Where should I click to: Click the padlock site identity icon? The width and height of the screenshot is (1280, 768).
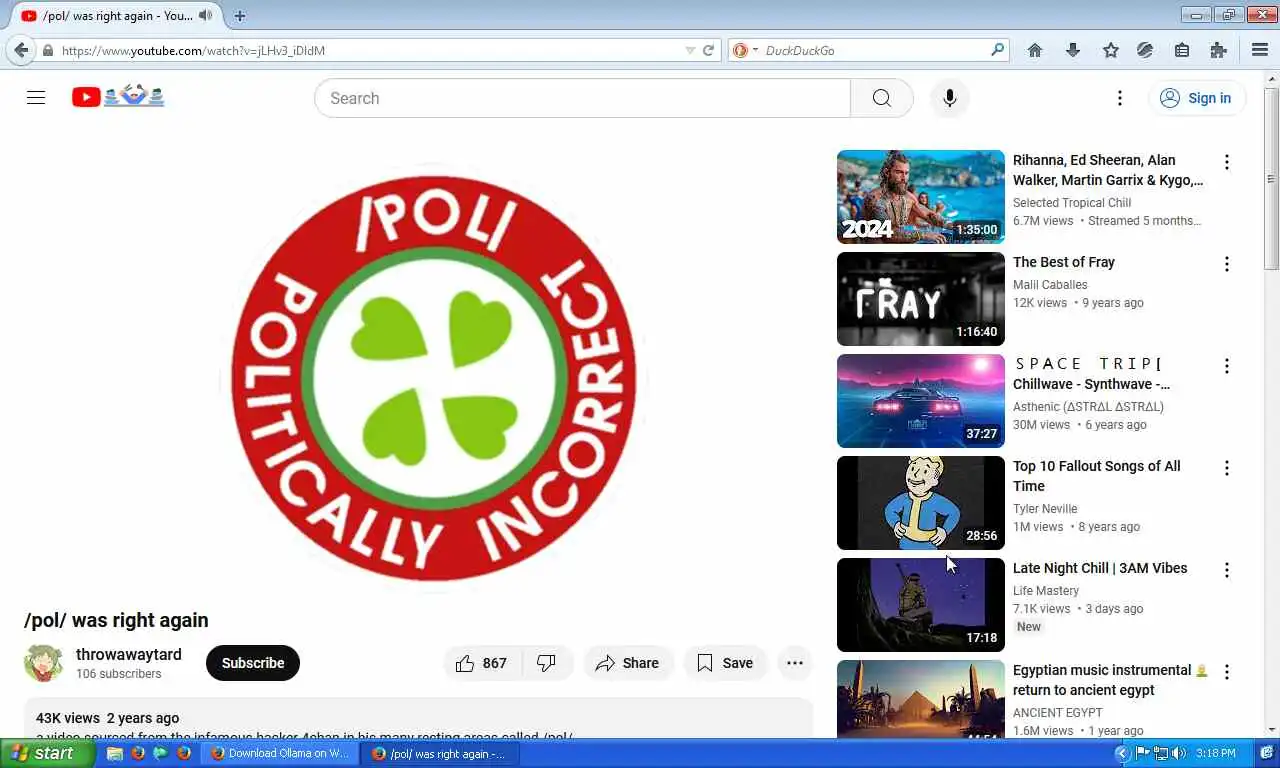click(x=47, y=50)
